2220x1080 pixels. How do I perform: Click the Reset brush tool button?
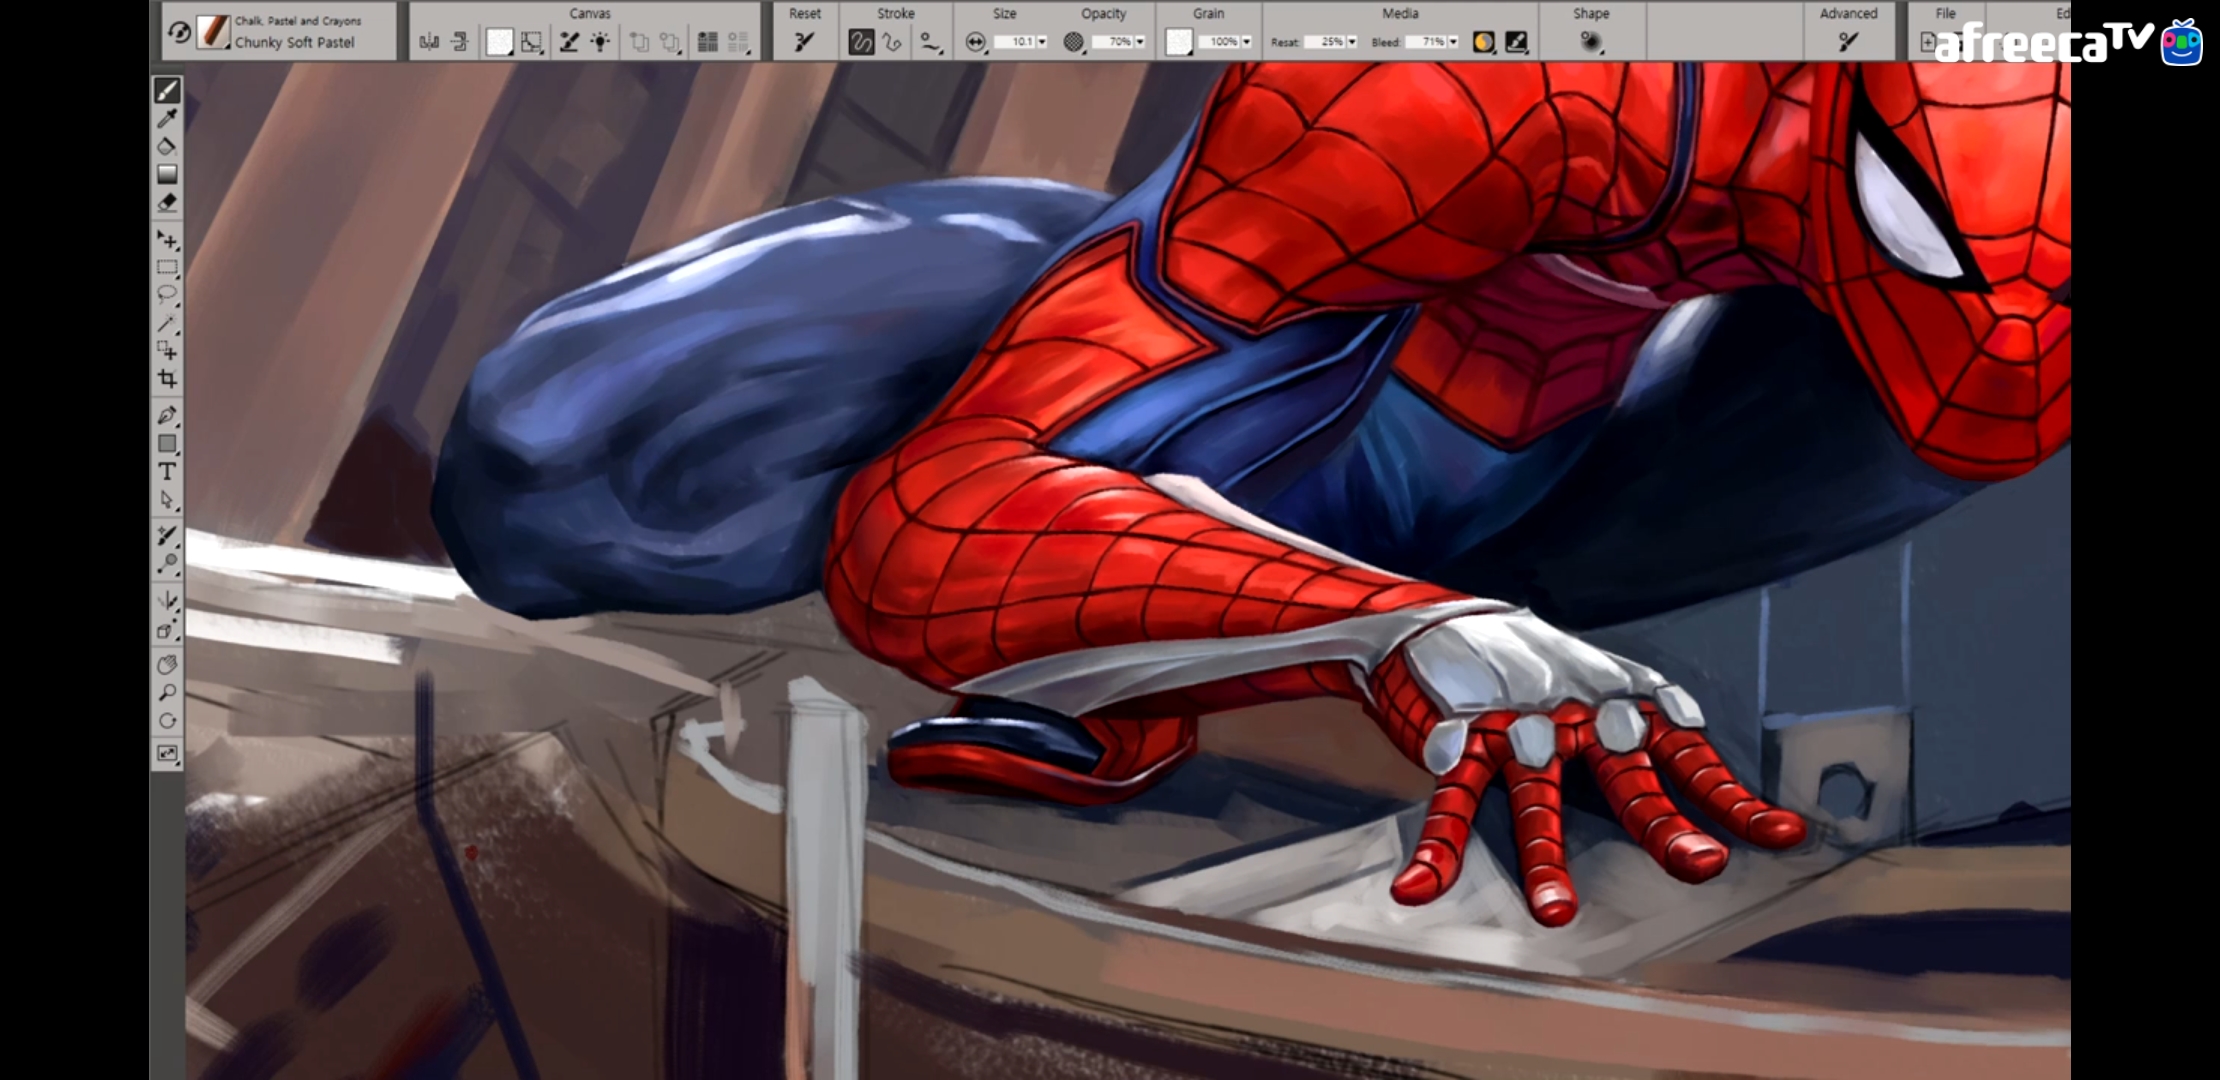point(804,42)
